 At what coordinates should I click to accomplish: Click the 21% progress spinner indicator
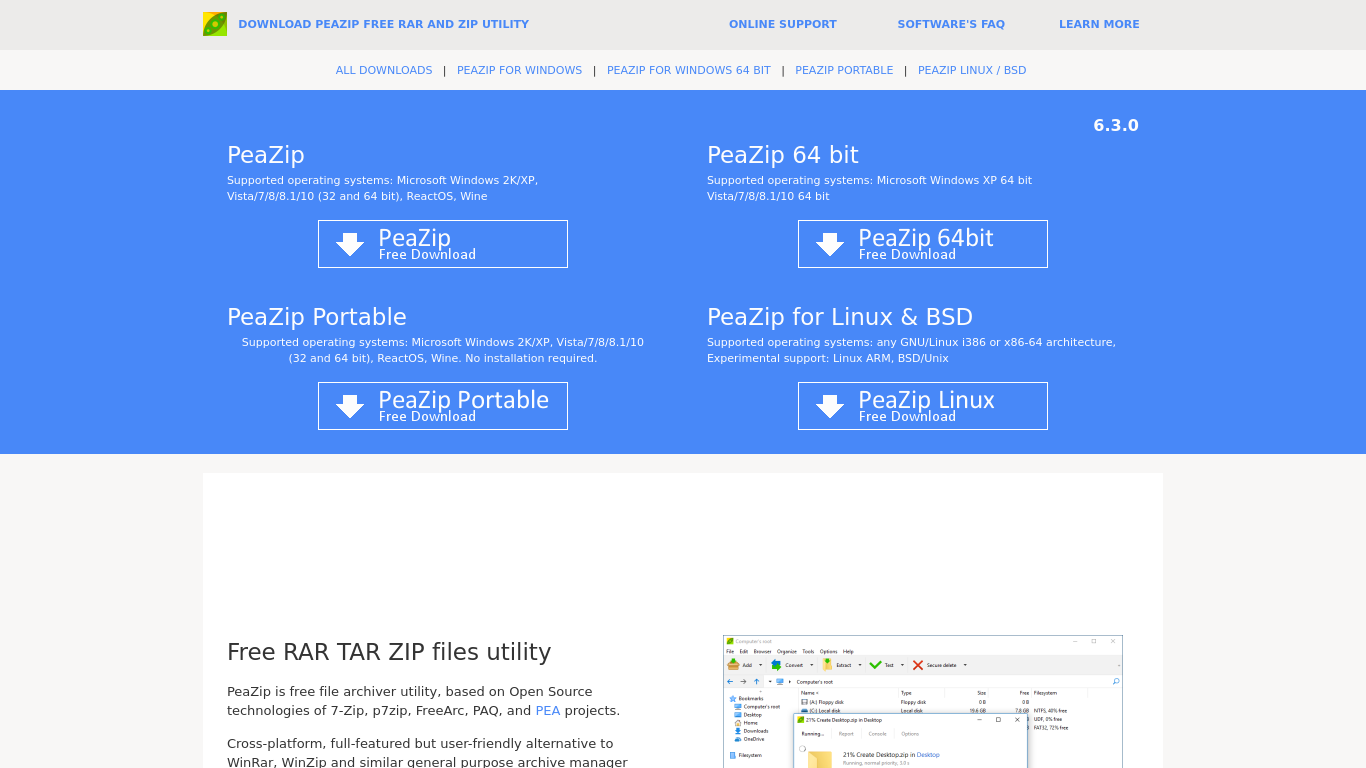click(802, 748)
